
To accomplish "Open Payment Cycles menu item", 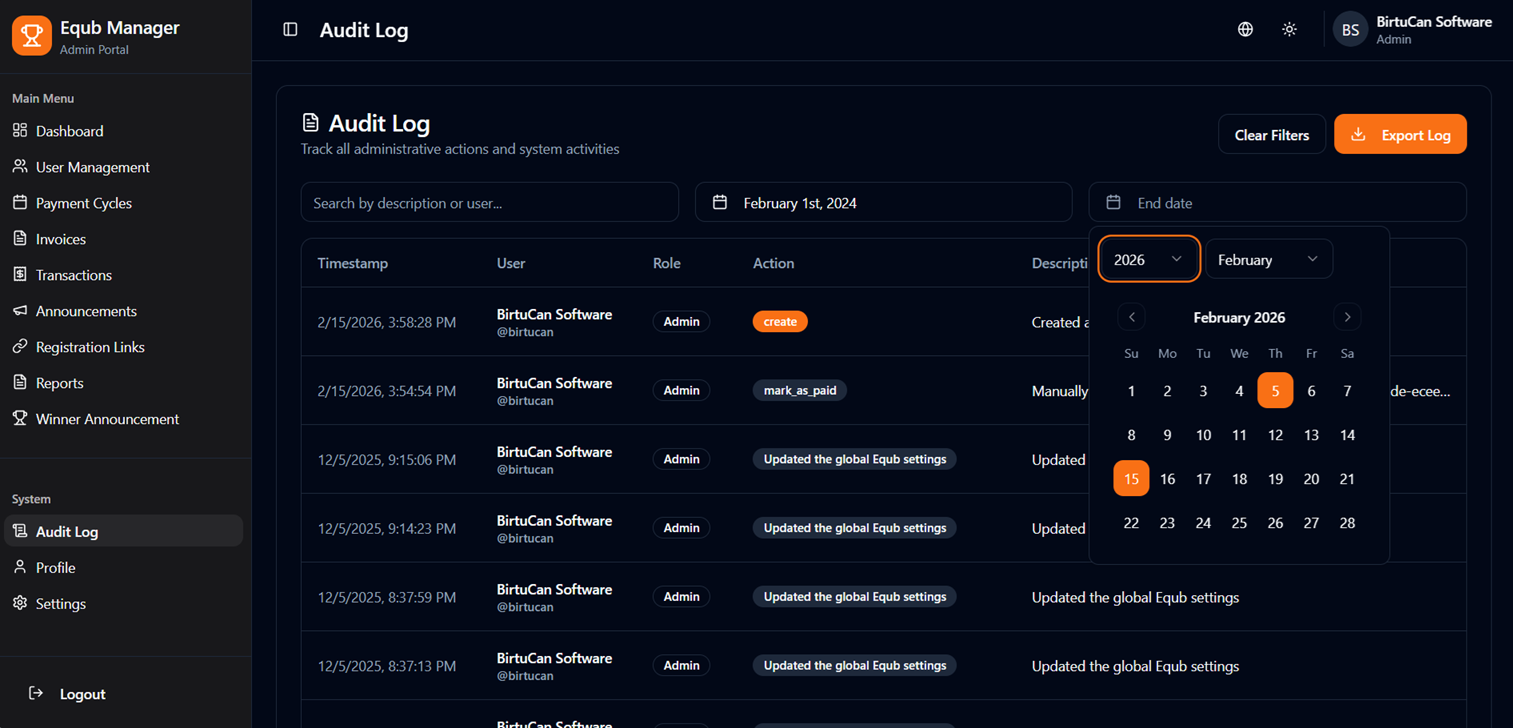I will click(84, 203).
